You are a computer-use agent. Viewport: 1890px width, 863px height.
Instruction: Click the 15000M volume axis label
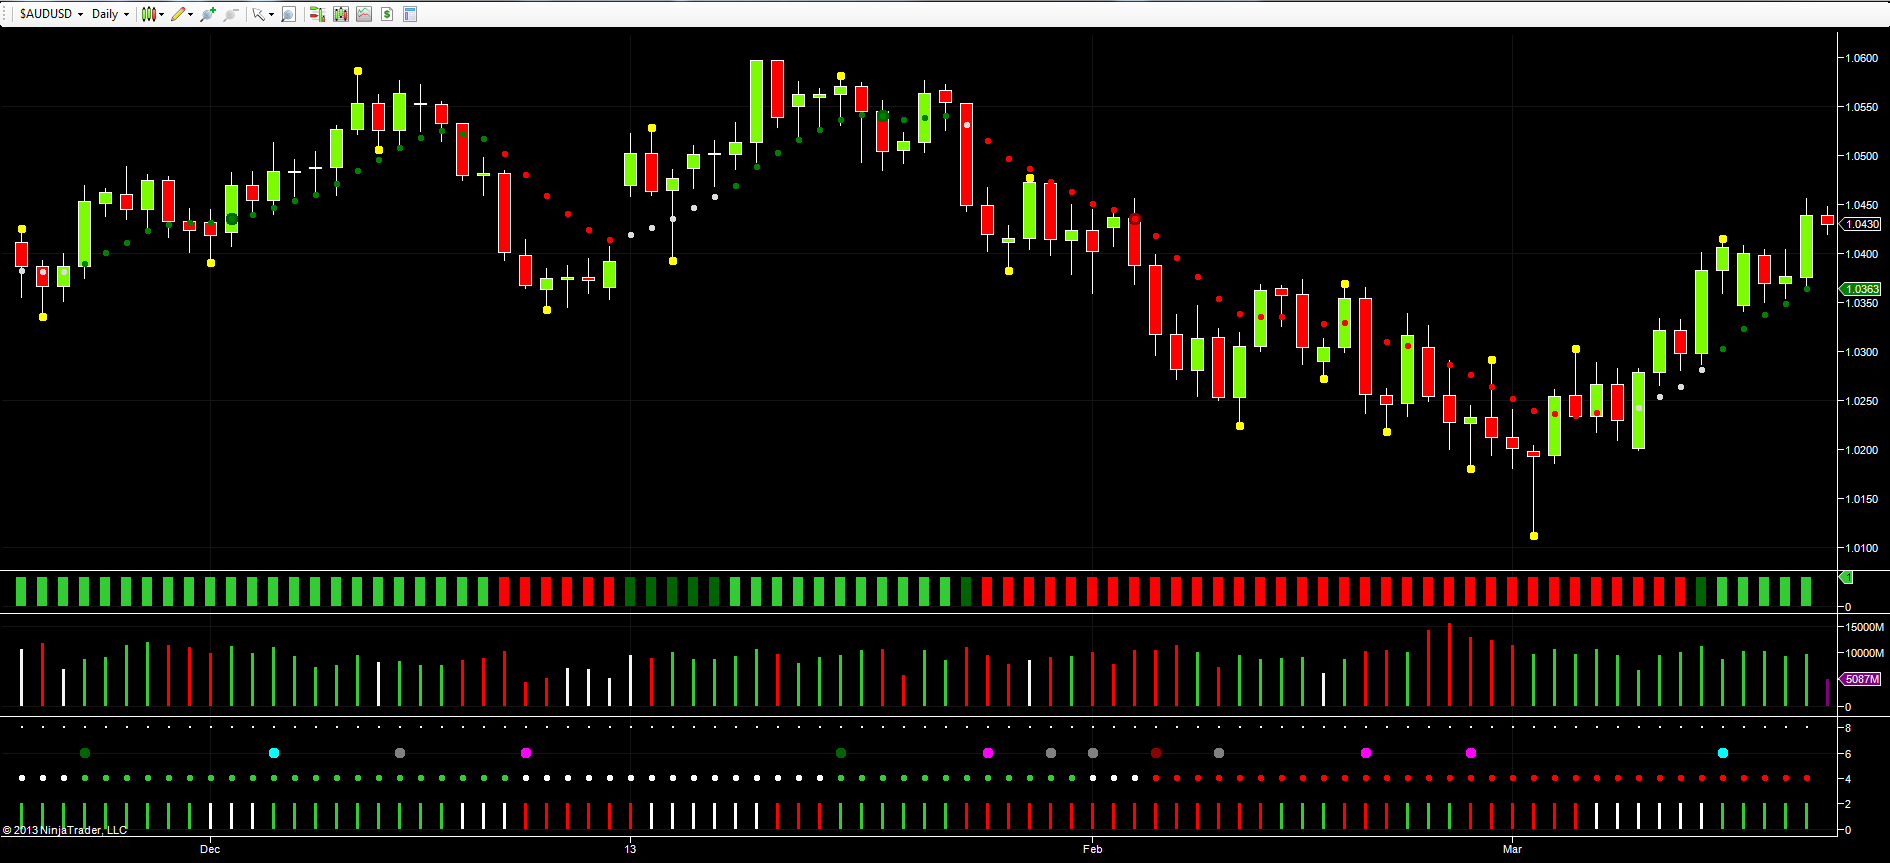(x=1865, y=627)
